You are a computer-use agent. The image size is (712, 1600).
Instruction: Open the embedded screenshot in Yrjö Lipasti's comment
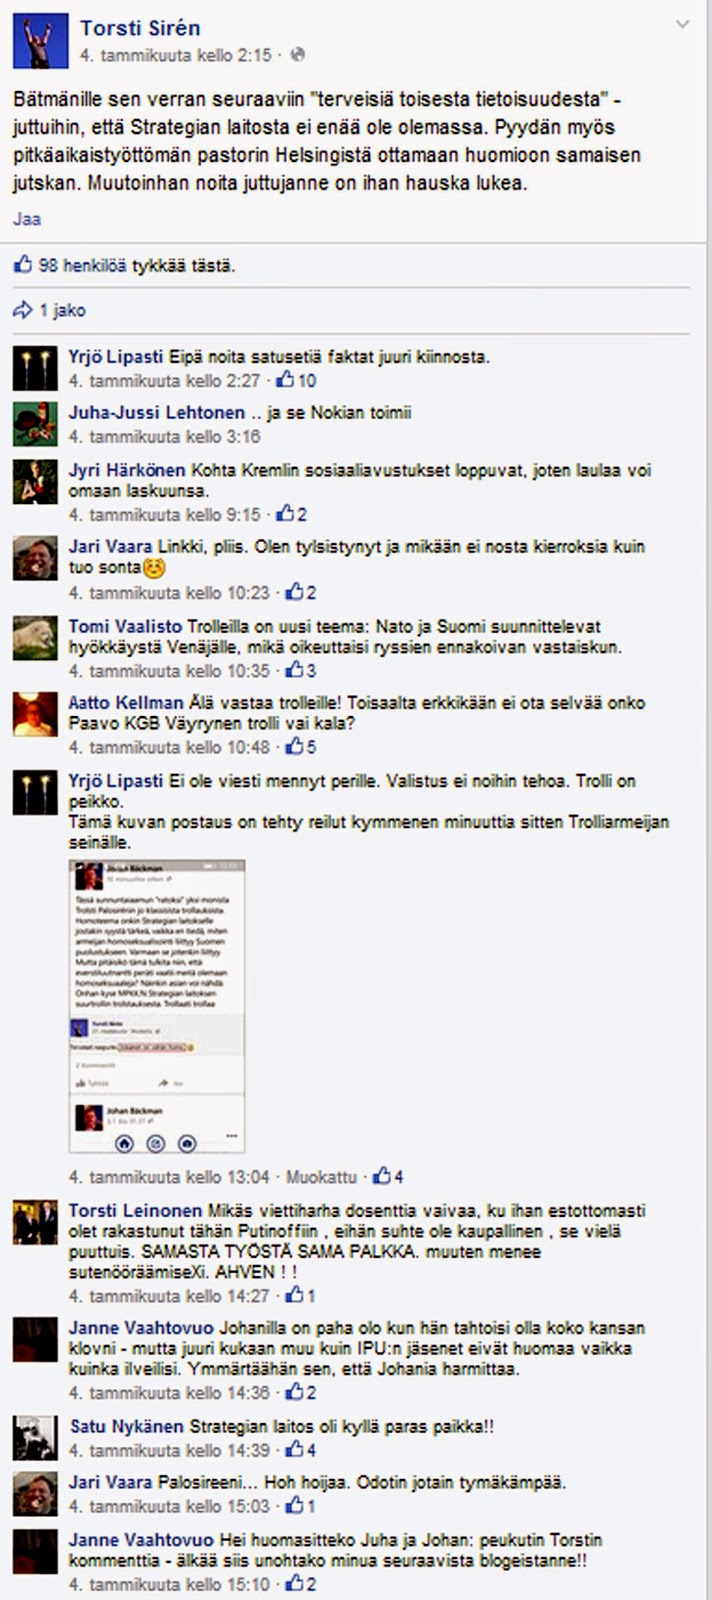157,1006
